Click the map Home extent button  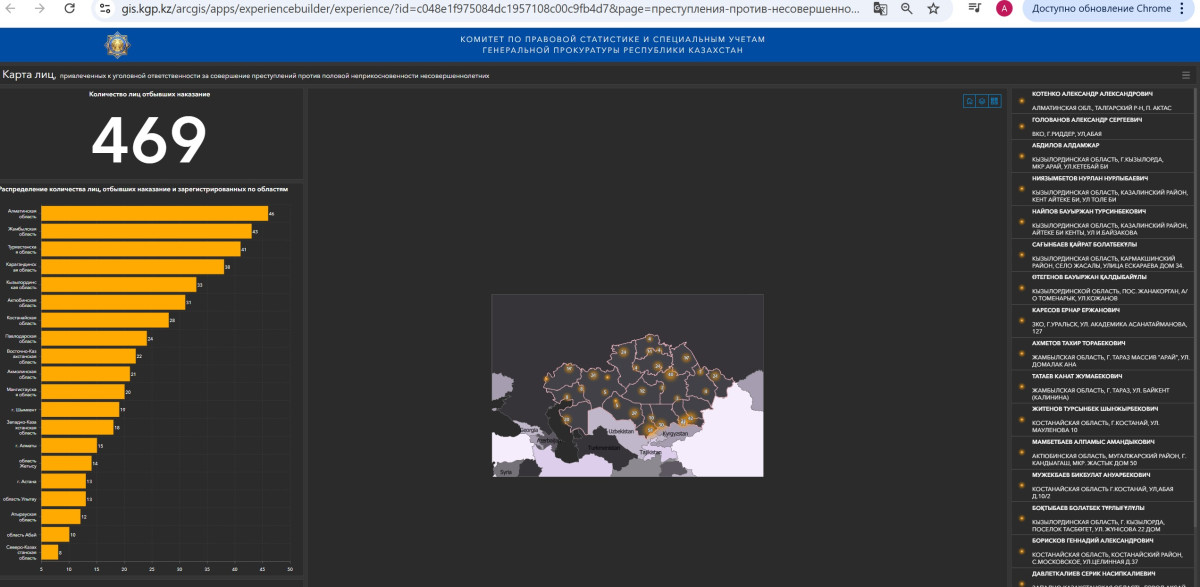(969, 101)
